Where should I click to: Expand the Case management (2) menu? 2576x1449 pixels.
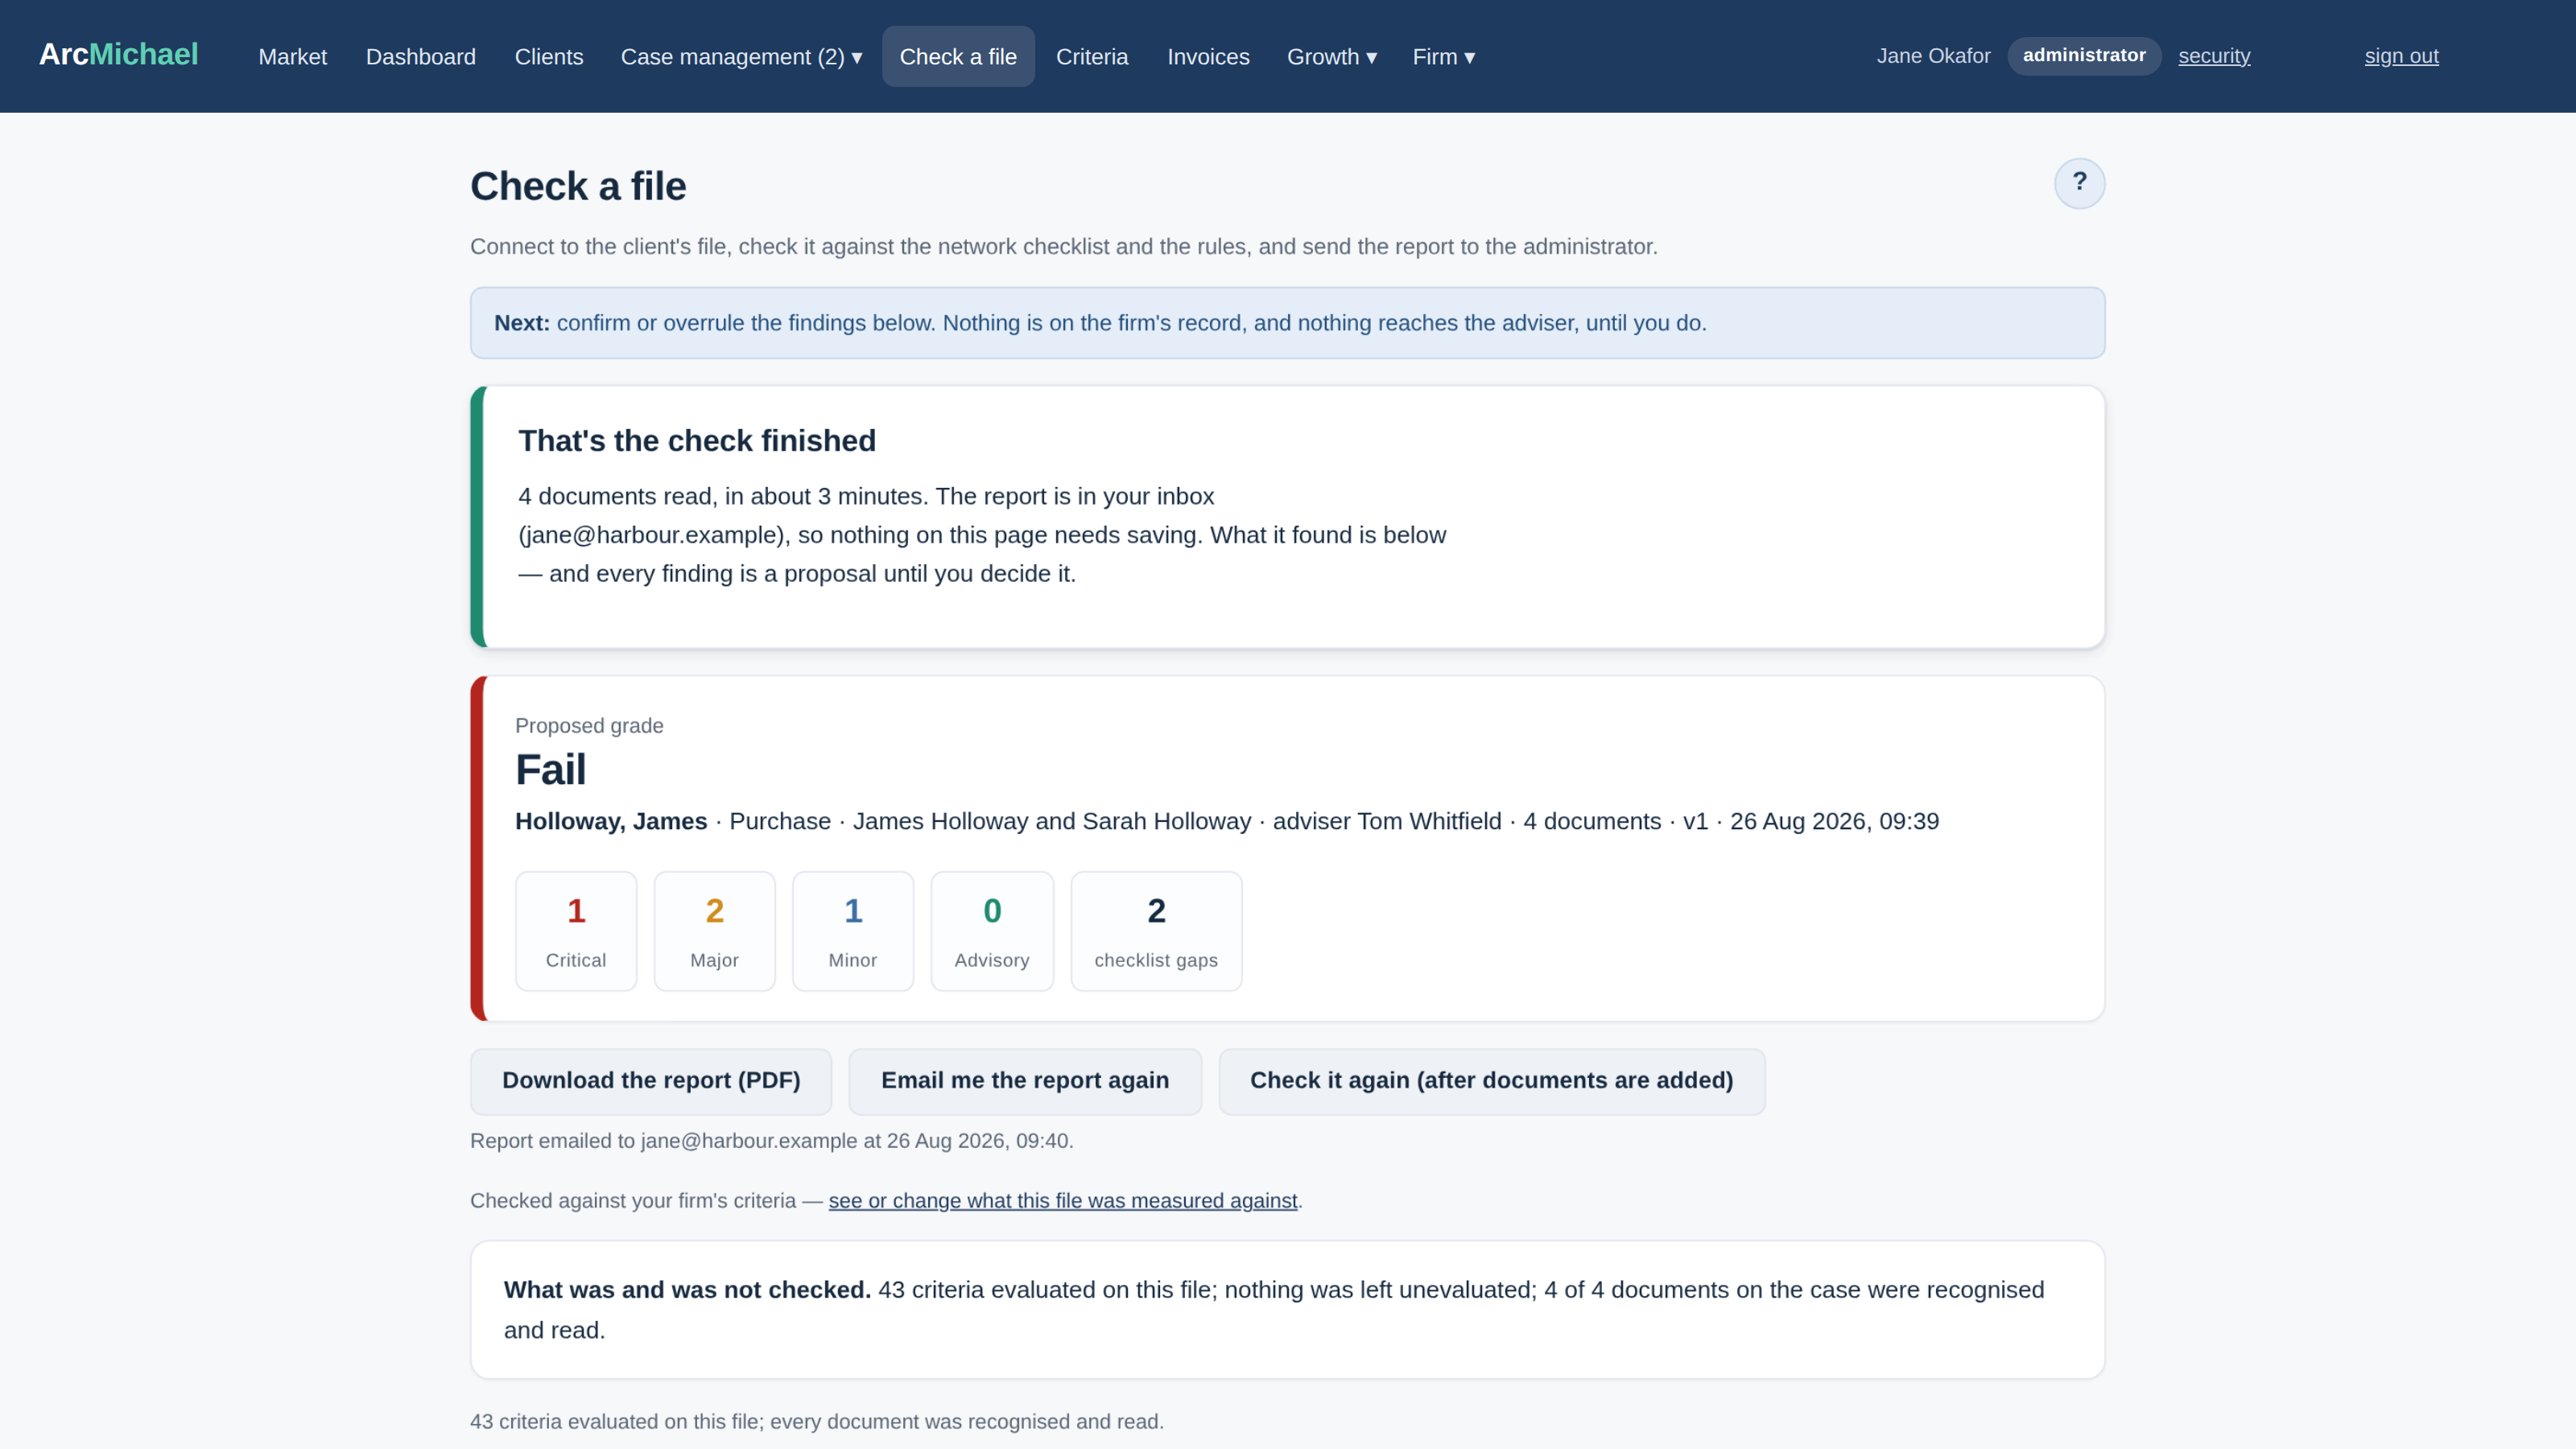pyautogui.click(x=741, y=57)
